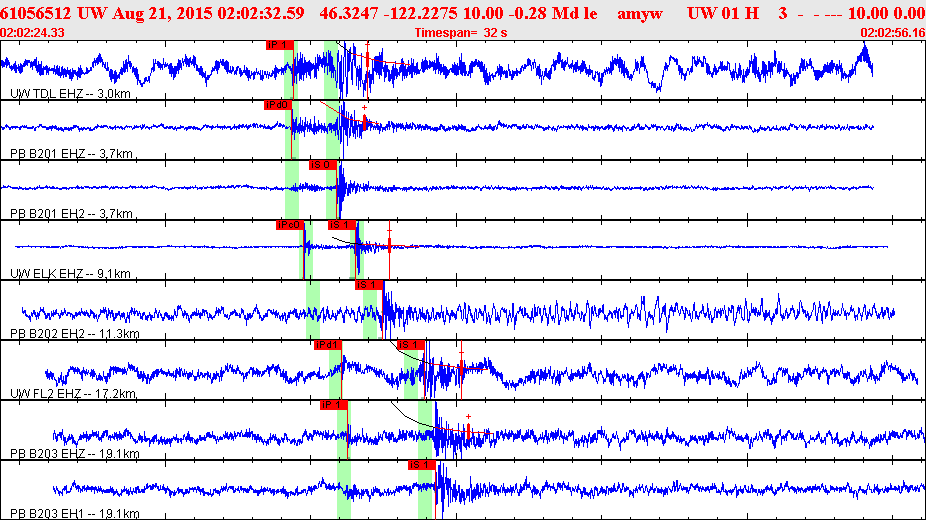
Task: Select the iS 1 pick flag on B203 EH1
Action: pos(422,465)
